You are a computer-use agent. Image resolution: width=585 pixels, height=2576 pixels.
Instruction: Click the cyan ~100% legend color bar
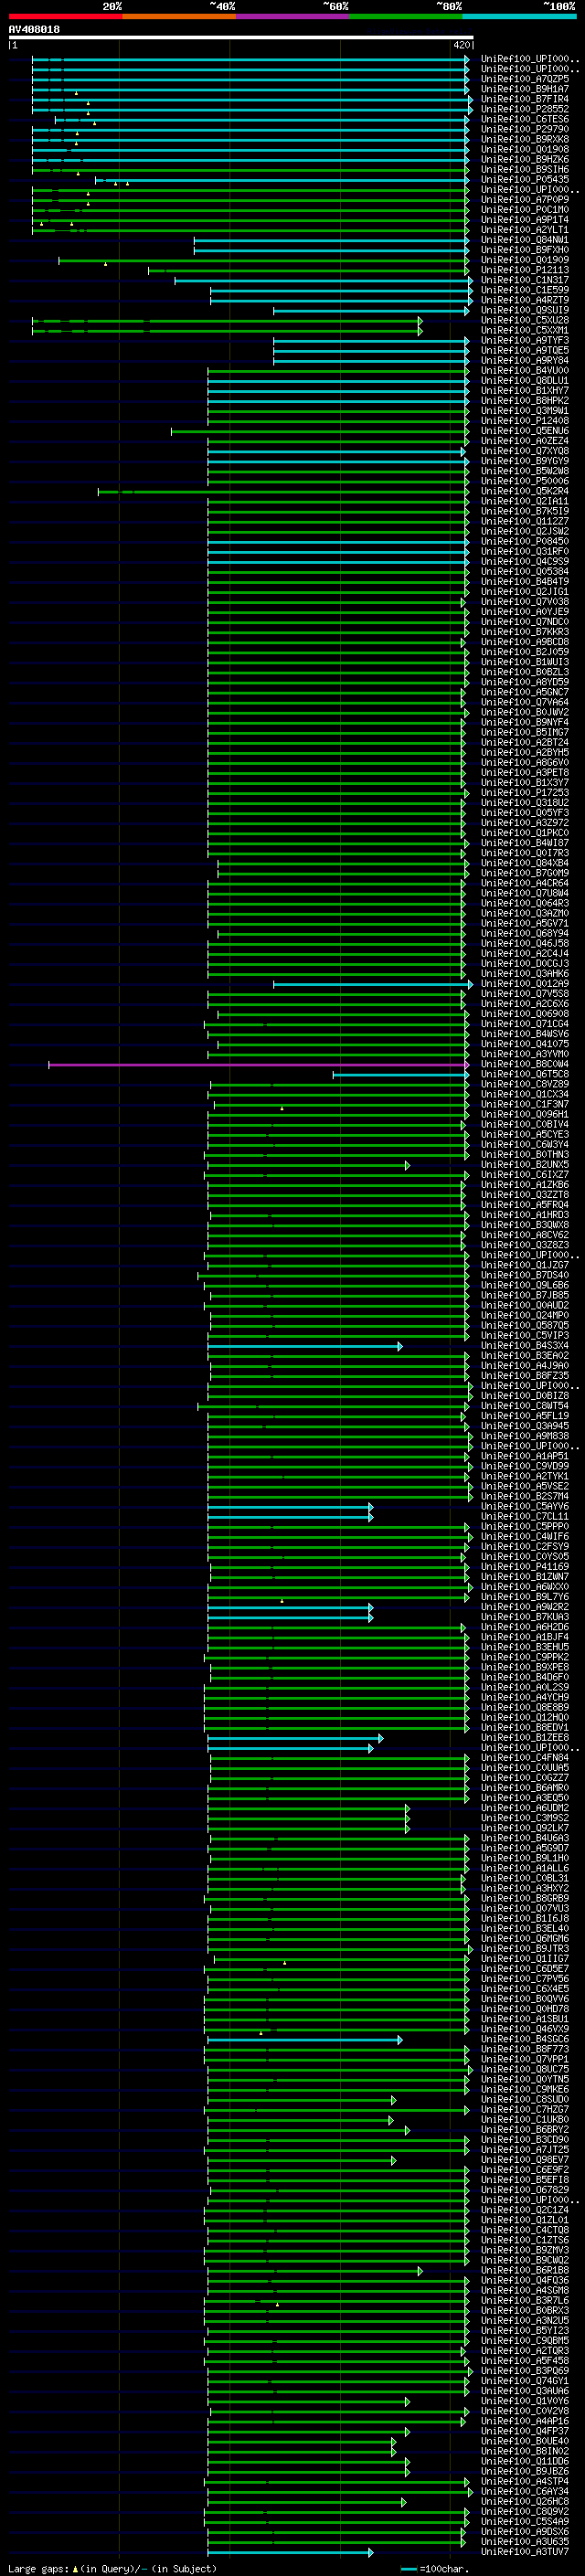[520, 17]
